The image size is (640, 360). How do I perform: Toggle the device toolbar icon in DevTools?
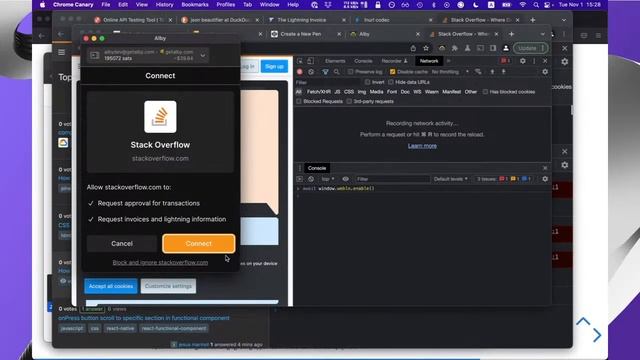[x=311, y=61]
